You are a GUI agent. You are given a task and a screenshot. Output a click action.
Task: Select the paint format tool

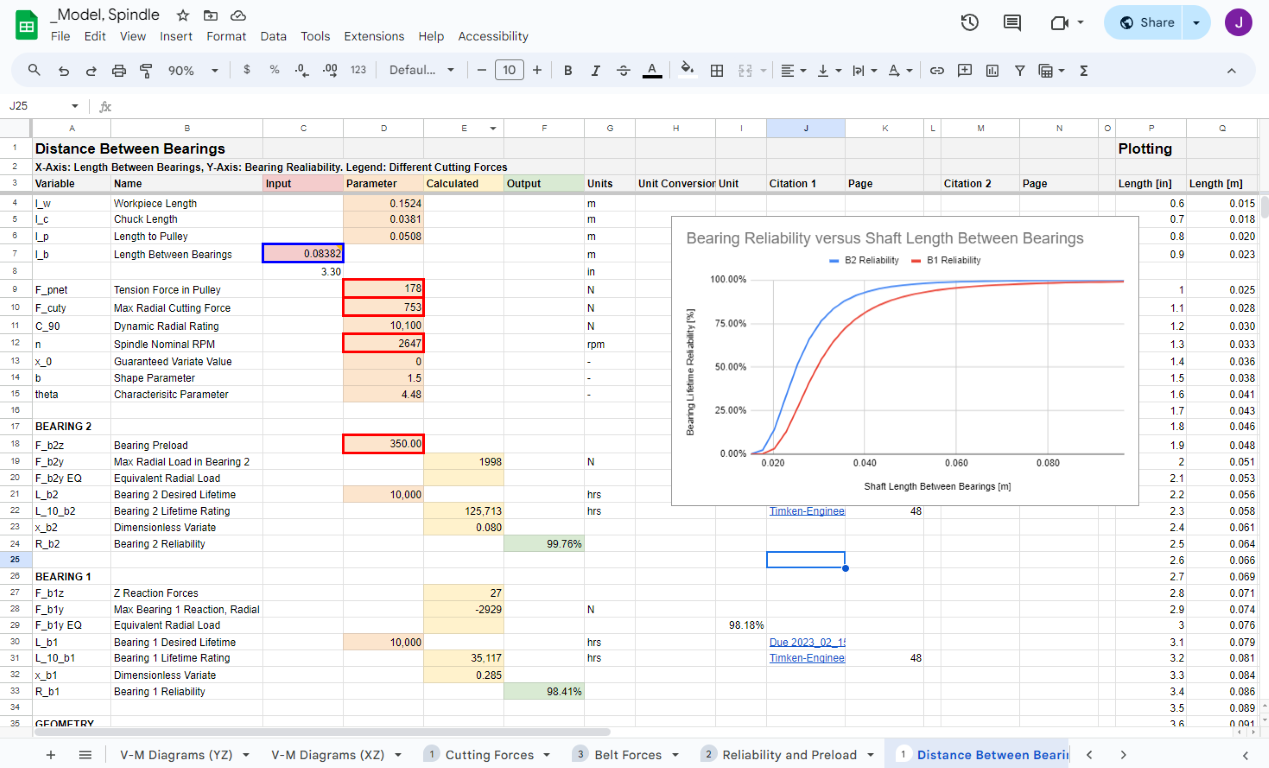coord(146,70)
